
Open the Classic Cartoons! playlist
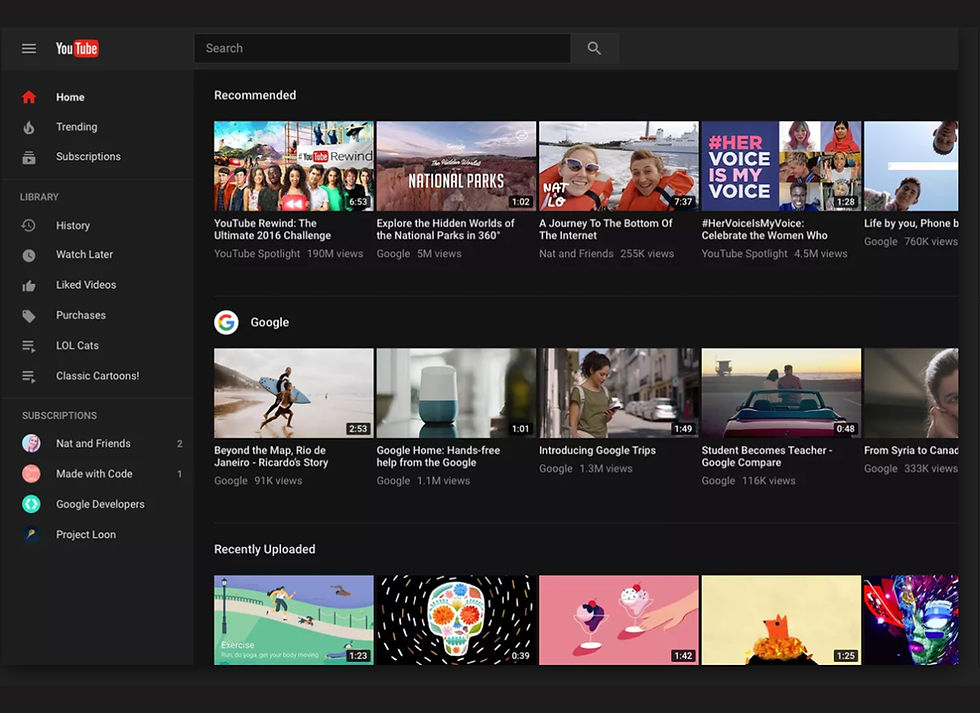point(98,376)
